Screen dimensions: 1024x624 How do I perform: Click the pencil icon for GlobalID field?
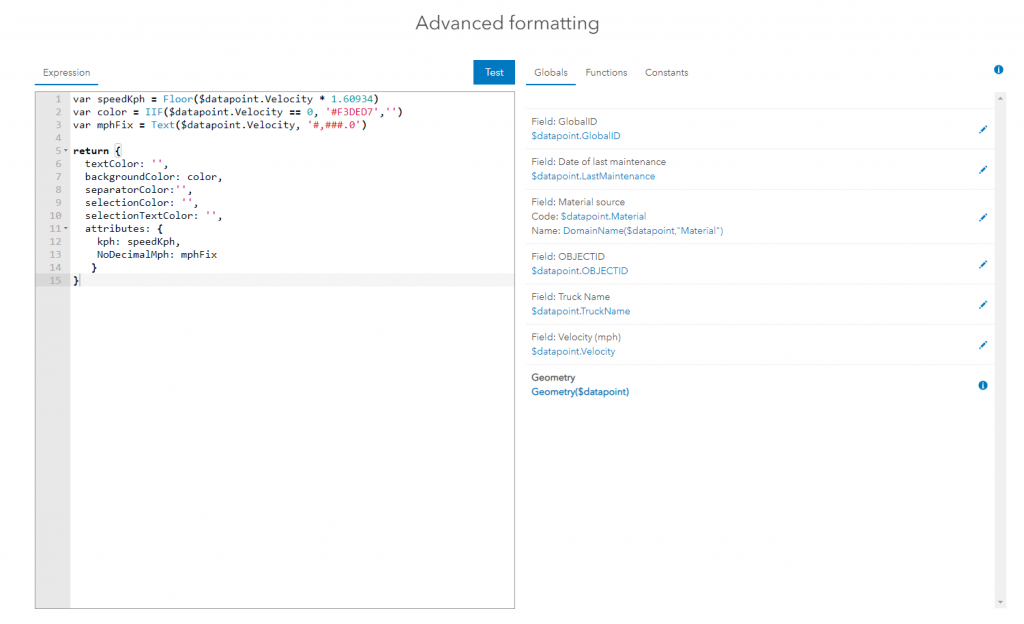[x=982, y=129]
